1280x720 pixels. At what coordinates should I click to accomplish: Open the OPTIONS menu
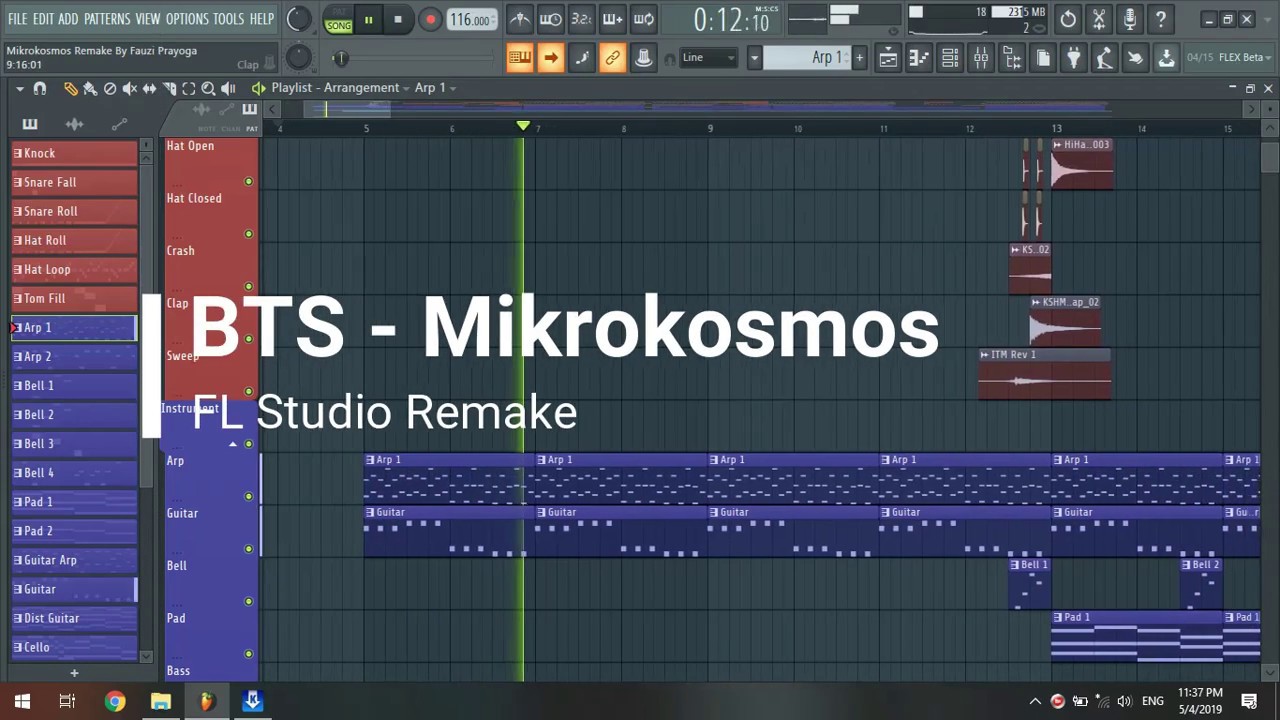(x=187, y=19)
